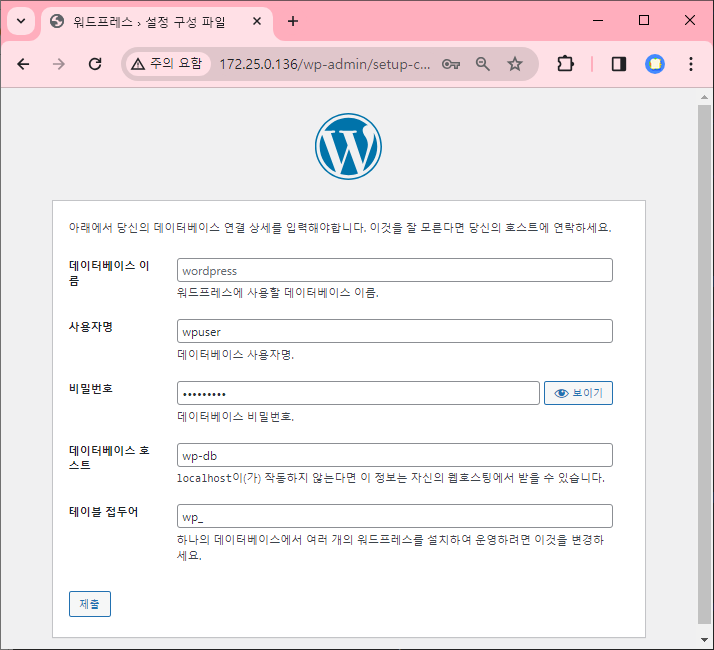Viewport: 714px width, 650px height.
Task: Click the 데이터베이스 이름 label
Action: (x=109, y=273)
